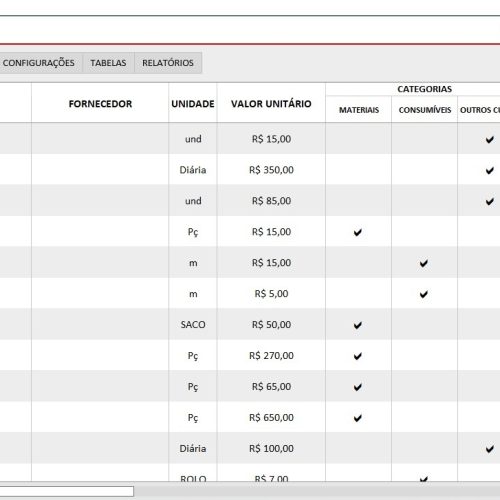Click the SACO unit cell
Viewport: 500px width, 500px height.
pos(193,325)
